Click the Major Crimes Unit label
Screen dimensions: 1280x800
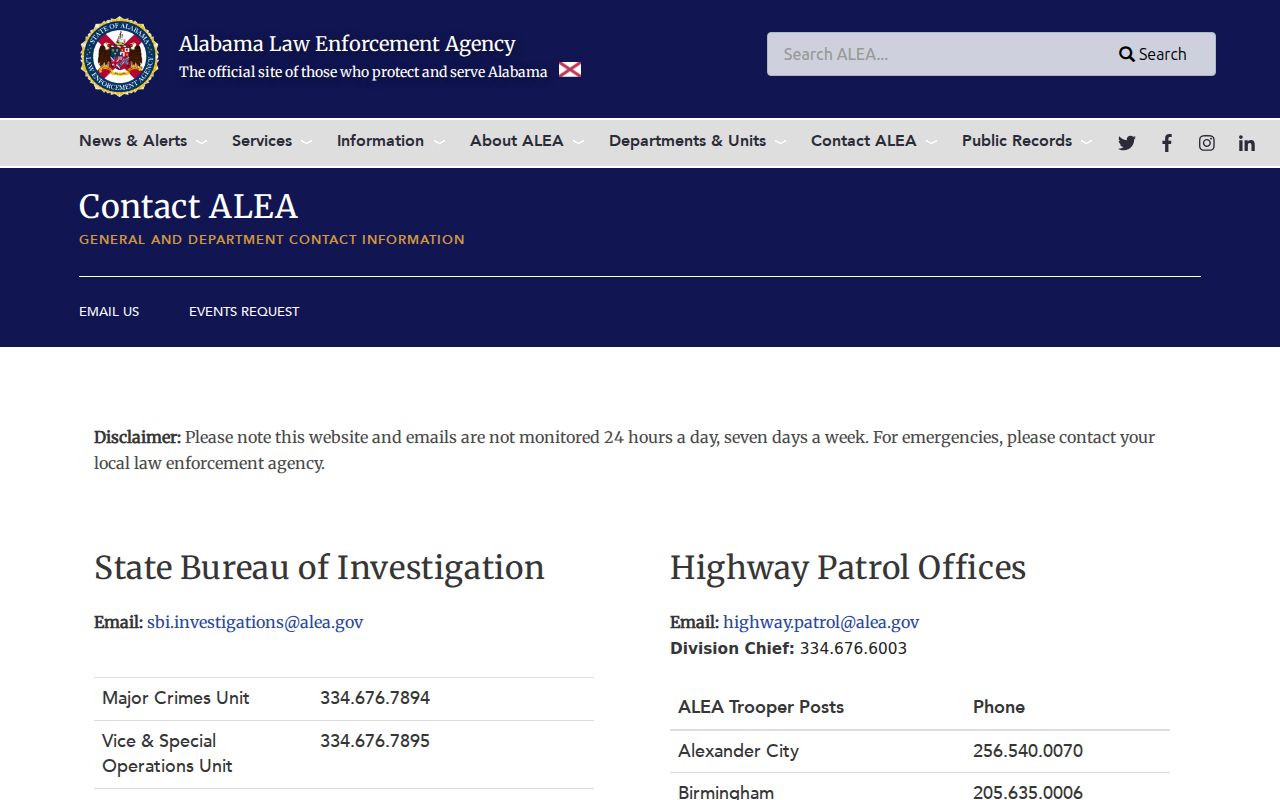click(176, 698)
